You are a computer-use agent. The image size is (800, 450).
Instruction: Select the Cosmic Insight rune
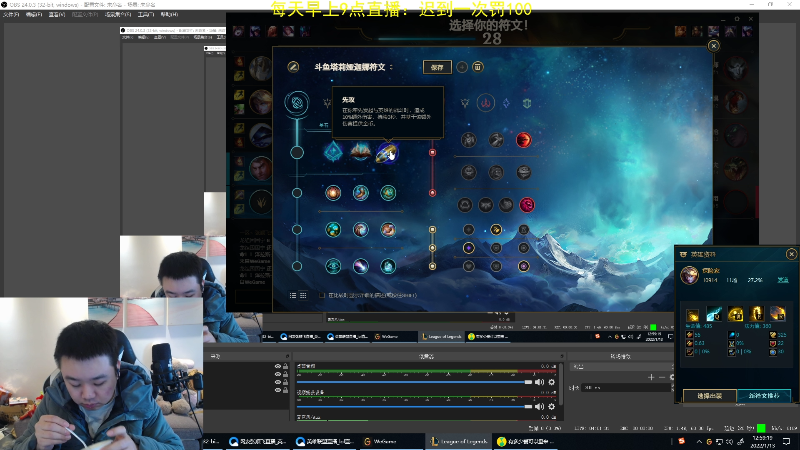(333, 266)
